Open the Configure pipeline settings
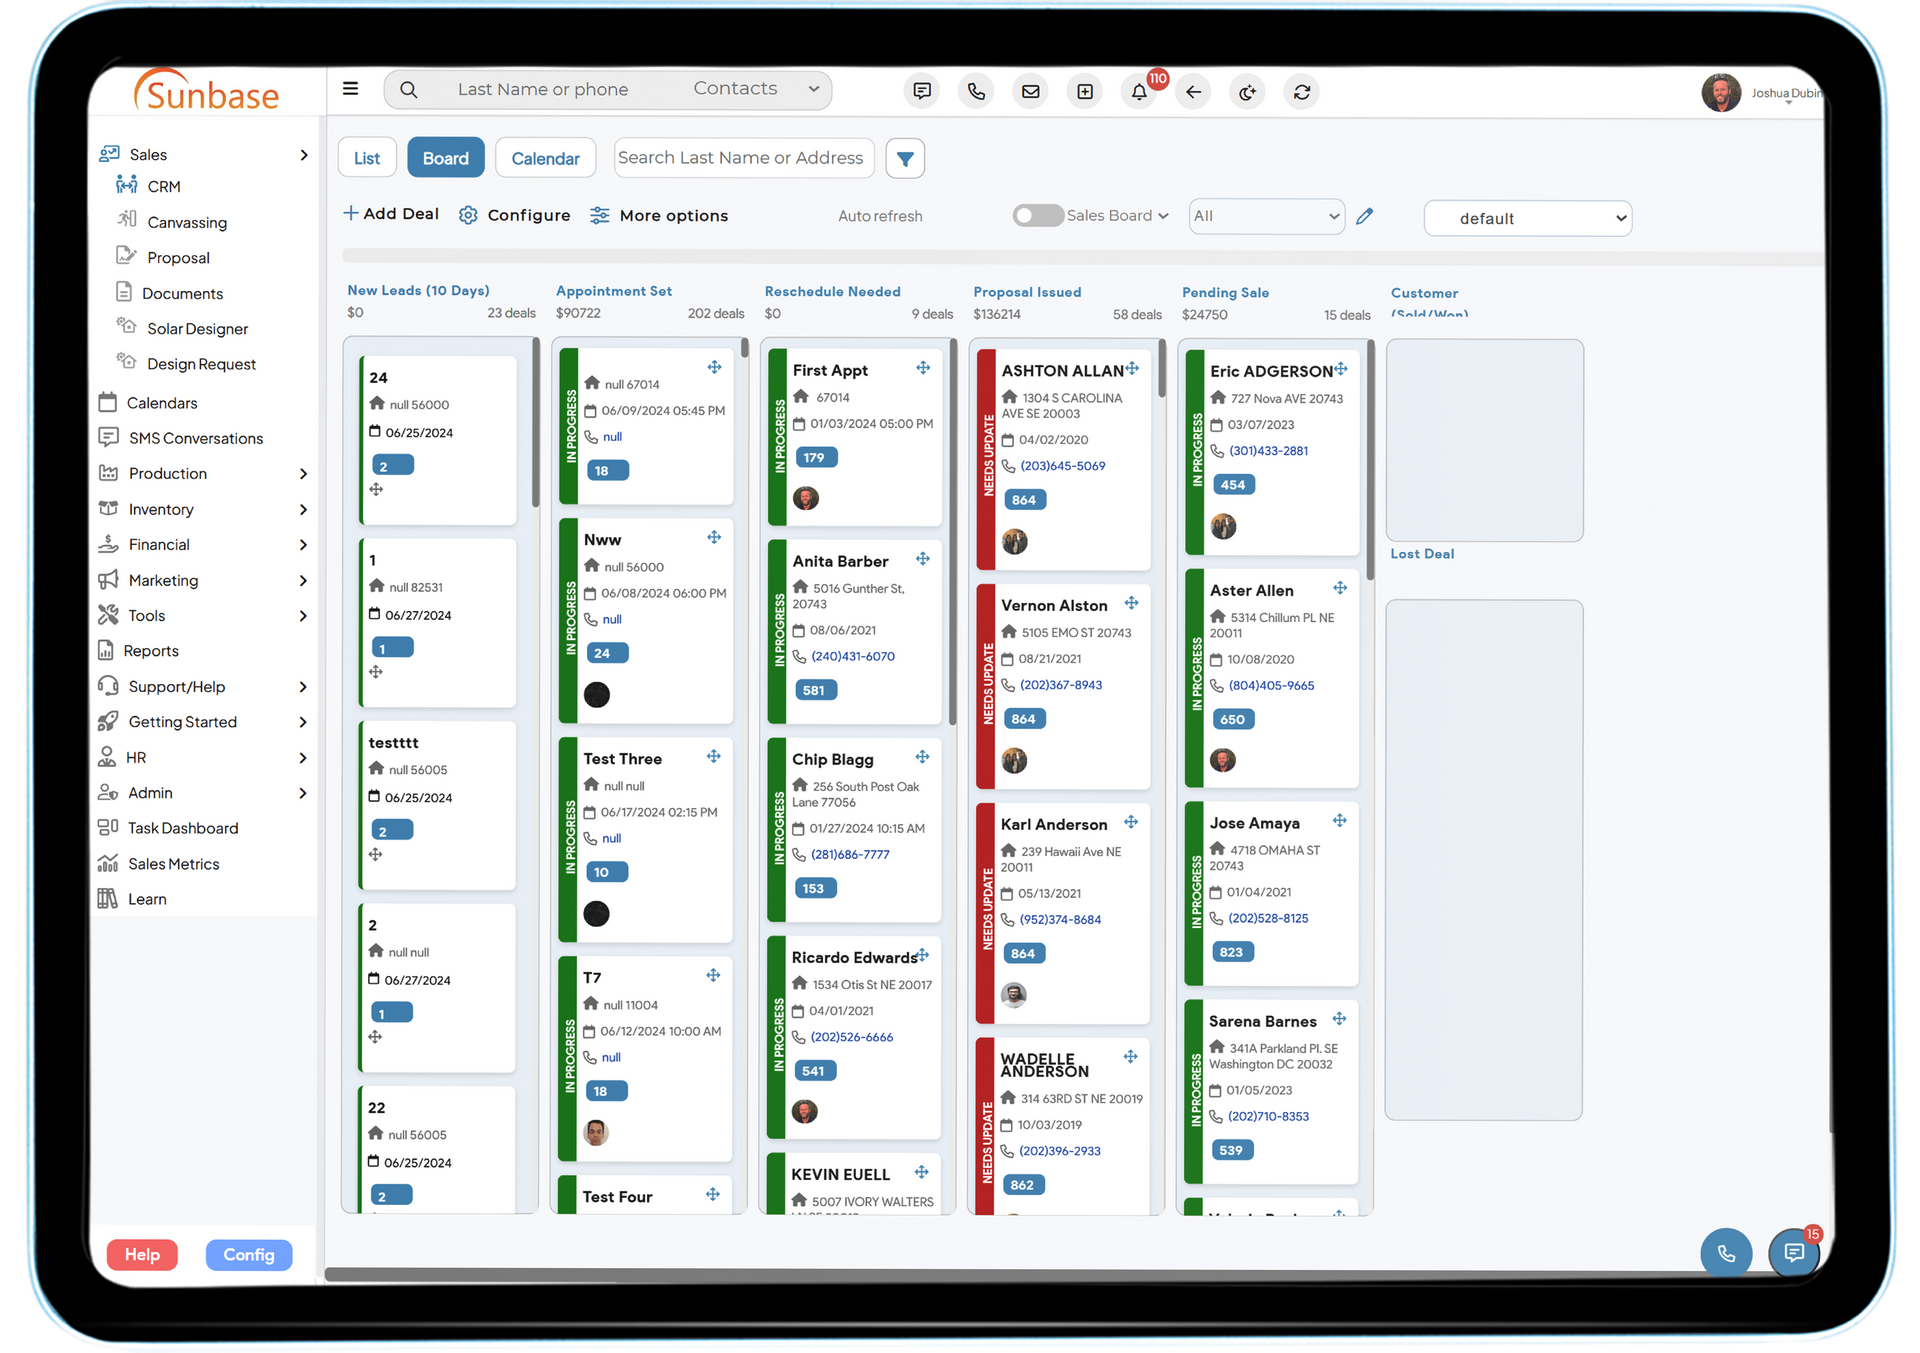This screenshot has width=1920, height=1353. (x=514, y=215)
